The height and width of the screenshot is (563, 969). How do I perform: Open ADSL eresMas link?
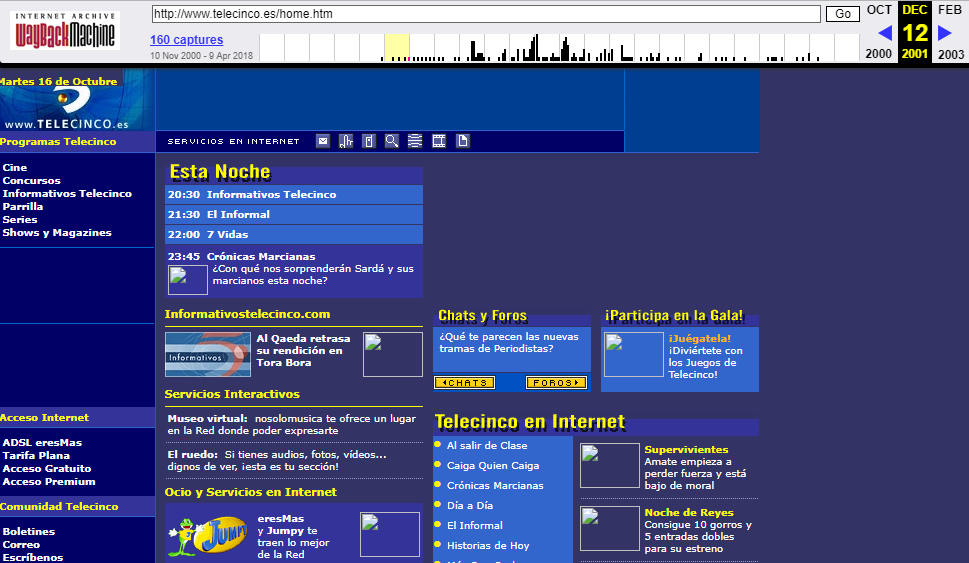(x=42, y=442)
